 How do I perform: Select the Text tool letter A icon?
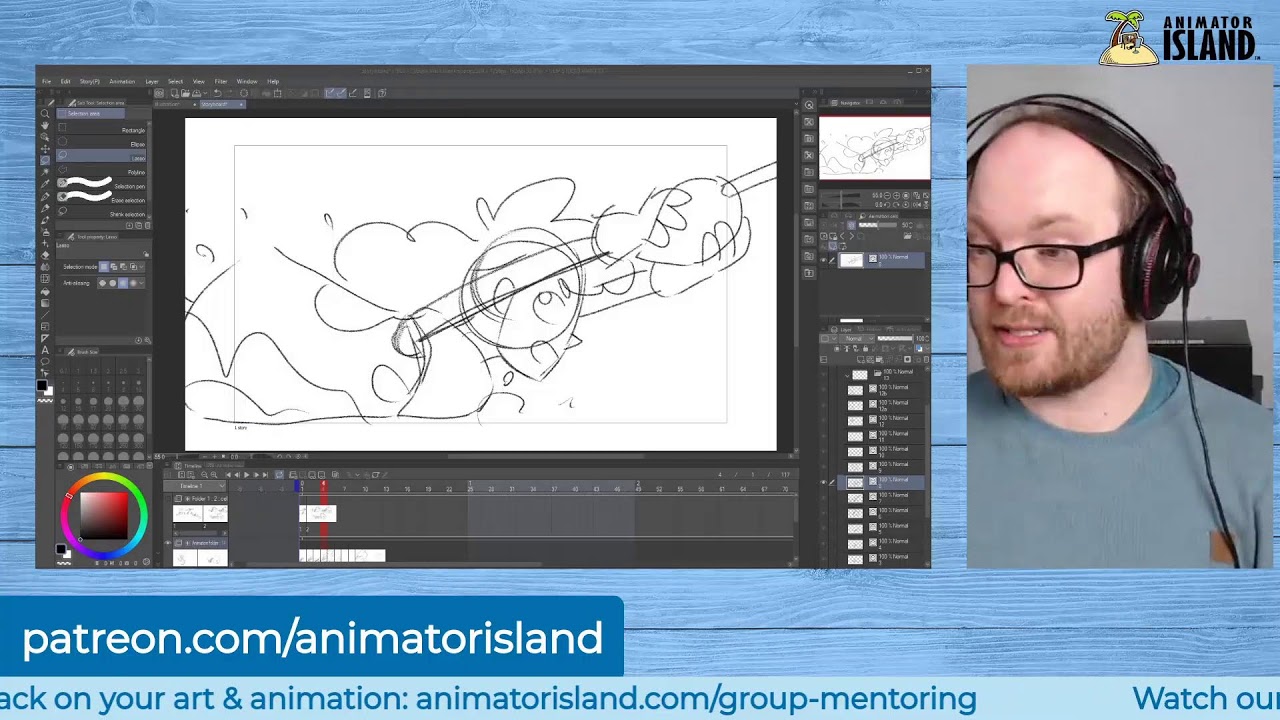pos(45,350)
